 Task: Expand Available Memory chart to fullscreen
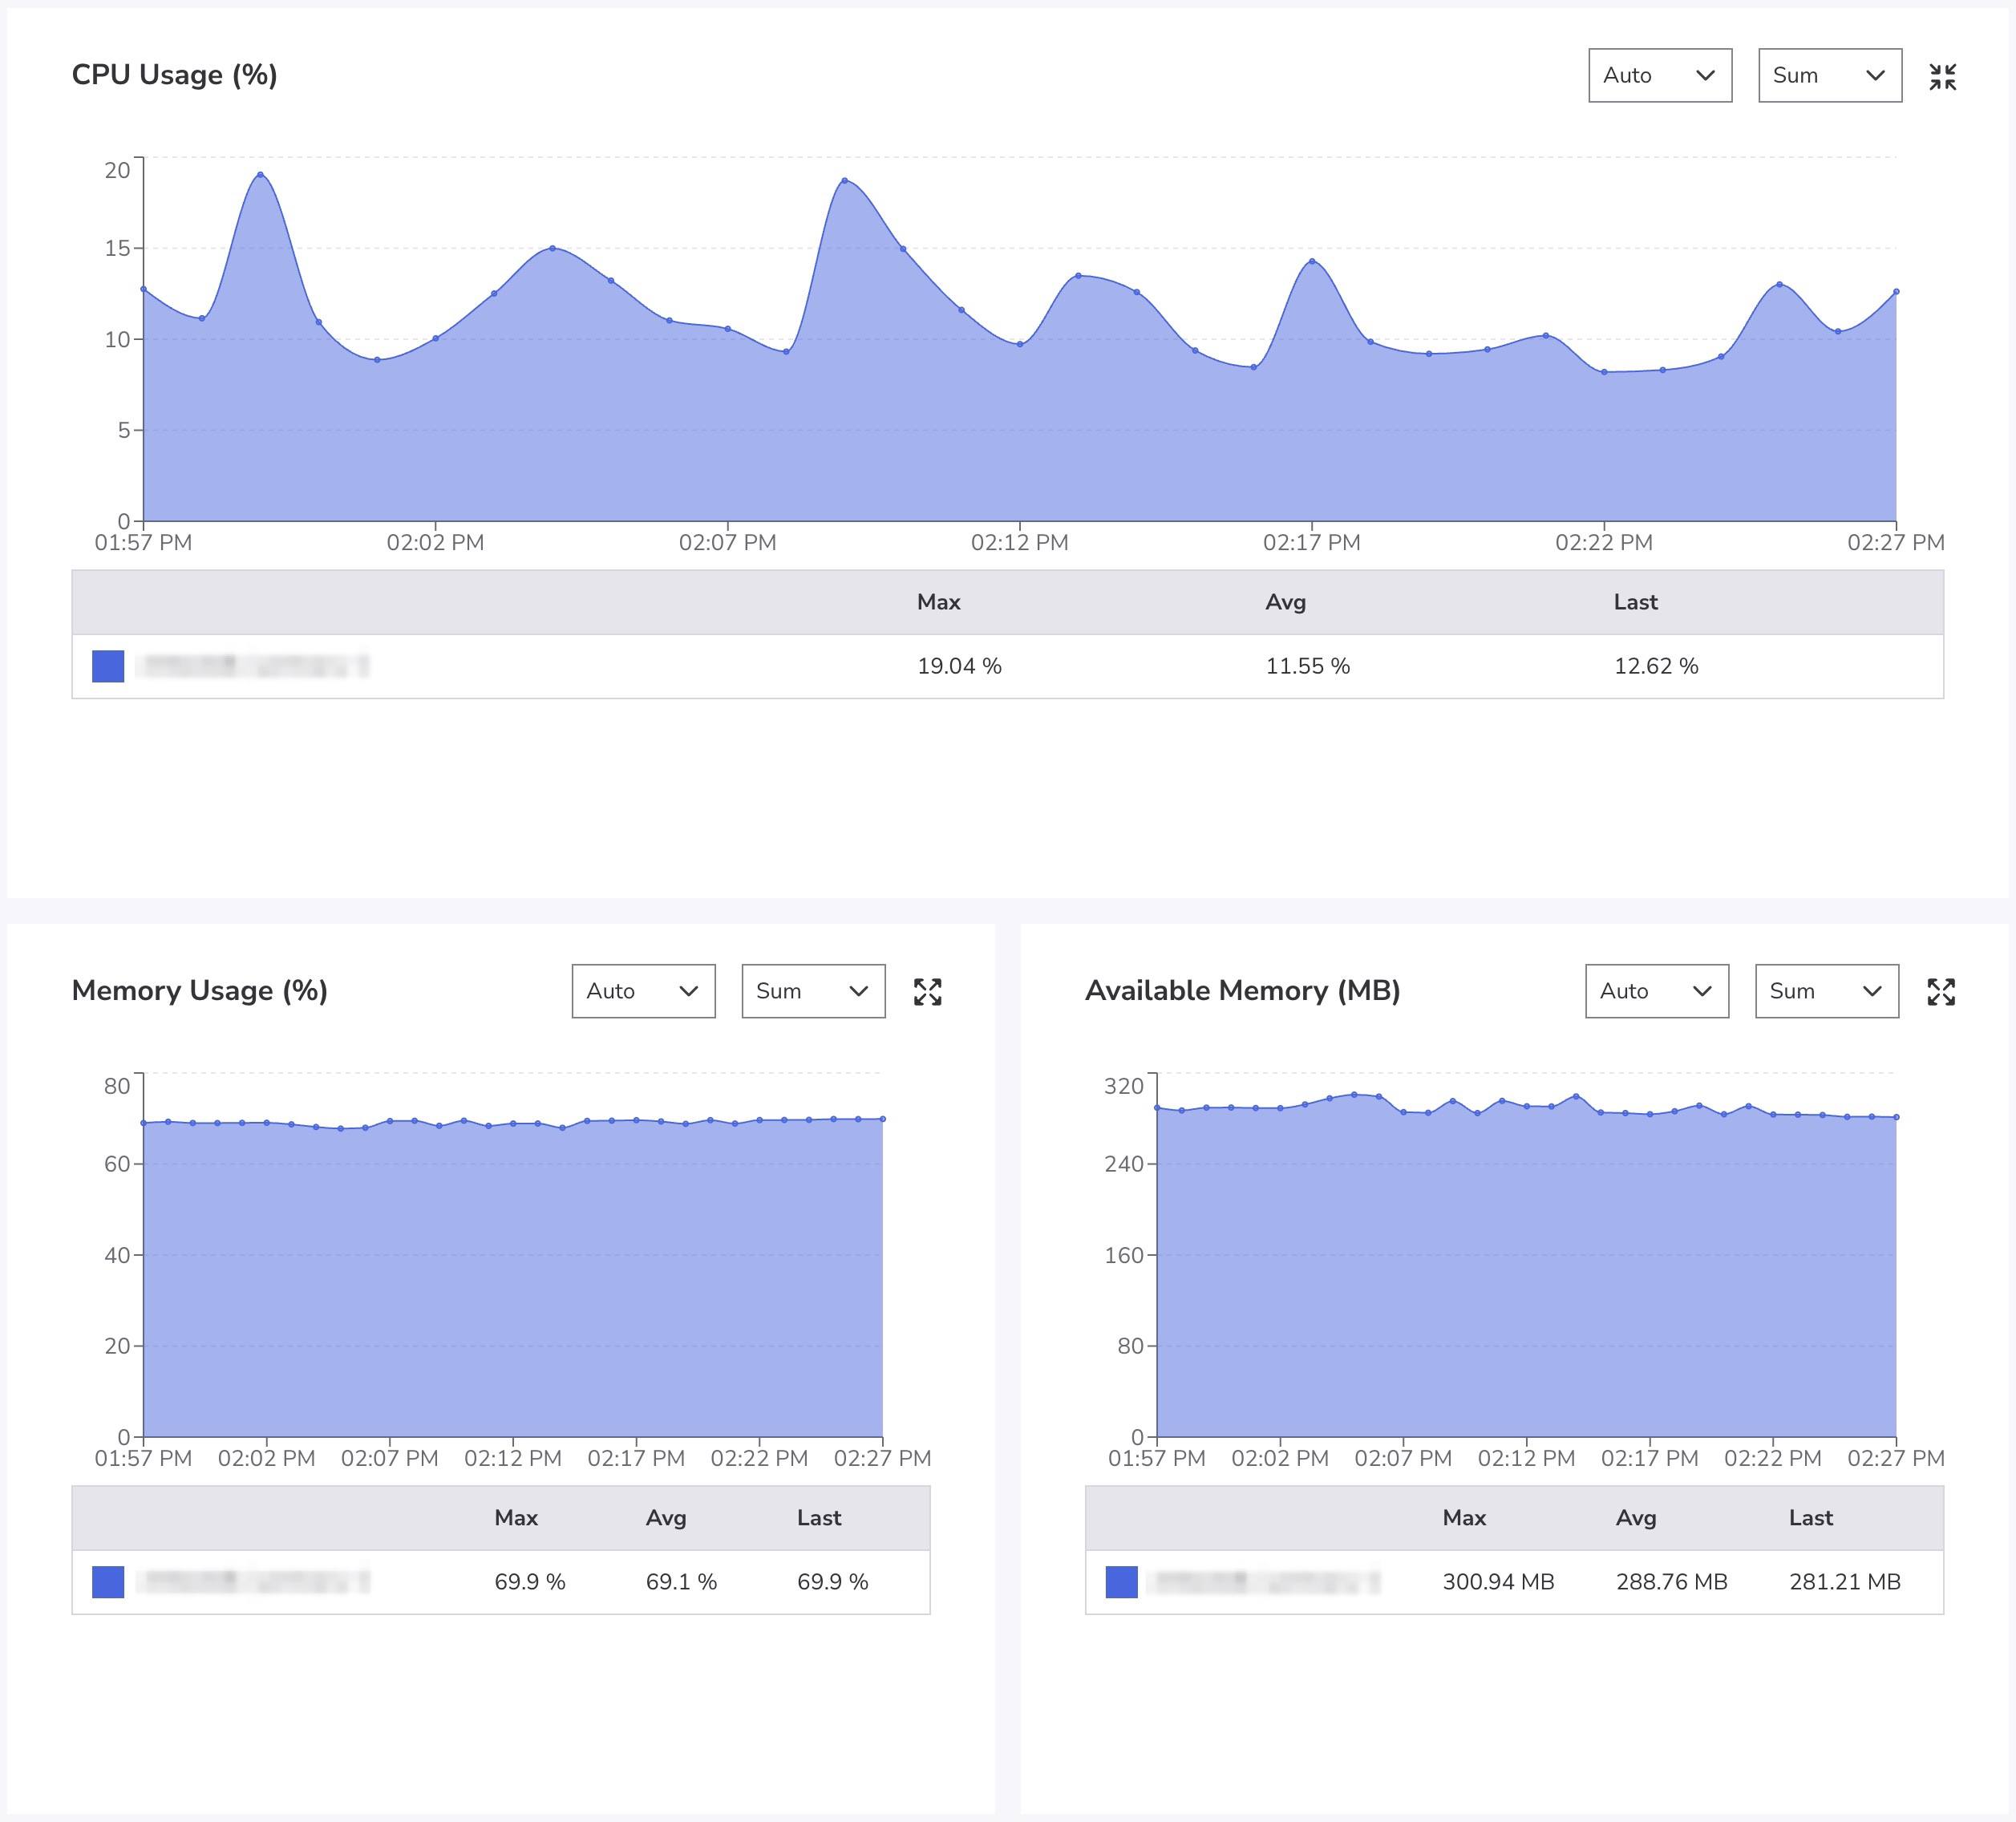(1941, 991)
